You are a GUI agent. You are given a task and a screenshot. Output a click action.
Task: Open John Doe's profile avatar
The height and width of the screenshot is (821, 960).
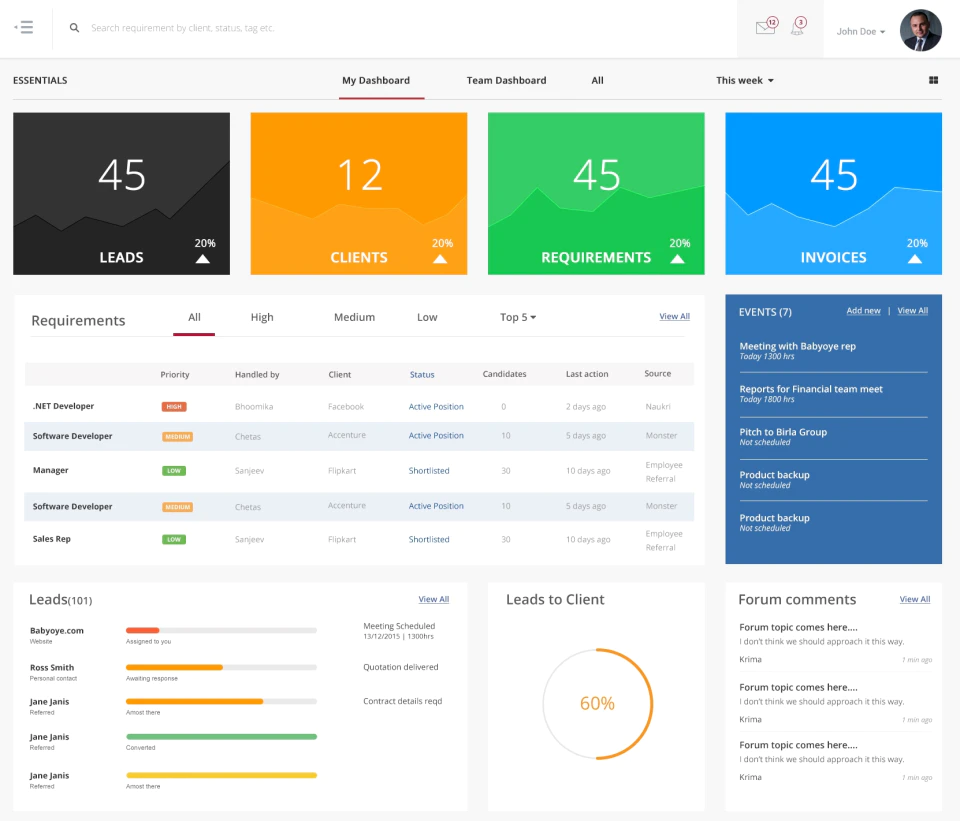(920, 30)
